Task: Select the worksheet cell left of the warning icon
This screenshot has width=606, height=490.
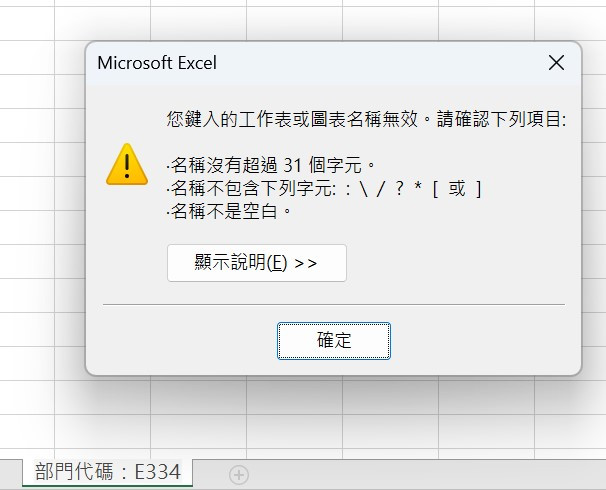Action: [x=27, y=159]
